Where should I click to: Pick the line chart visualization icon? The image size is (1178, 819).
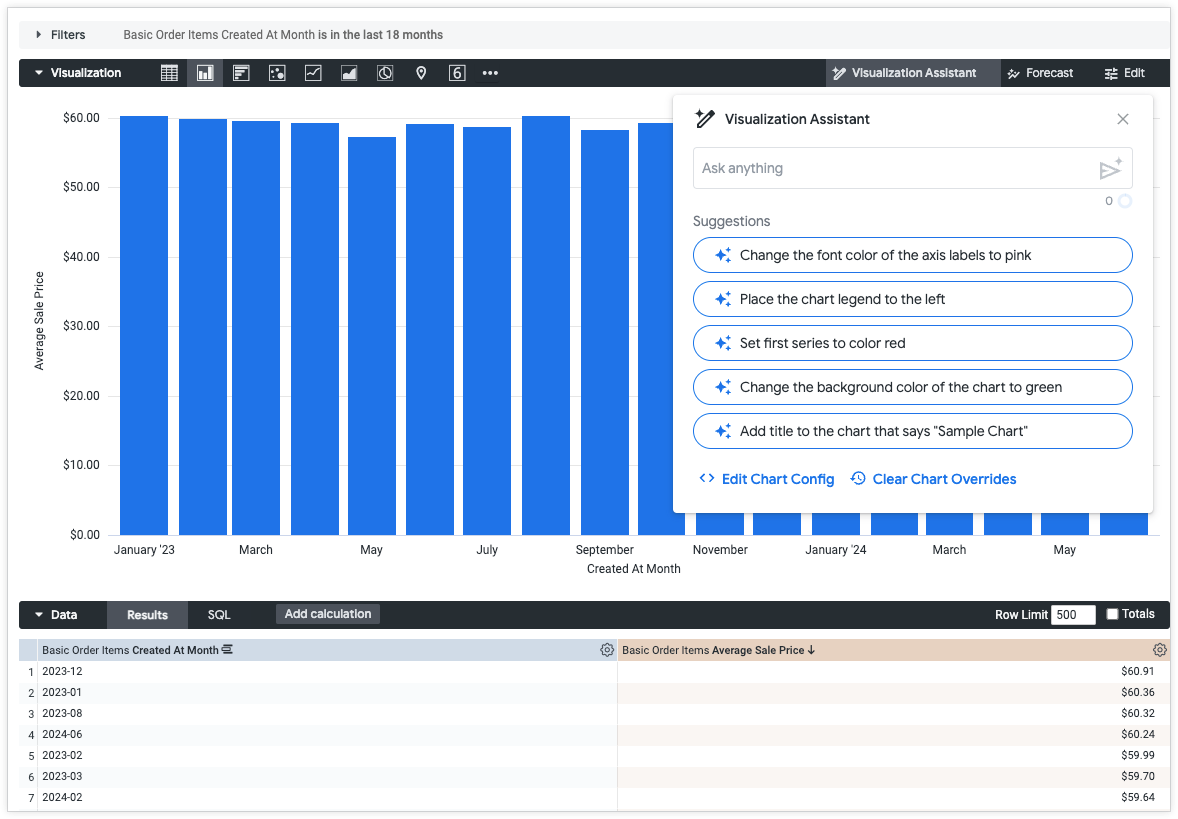tap(313, 73)
